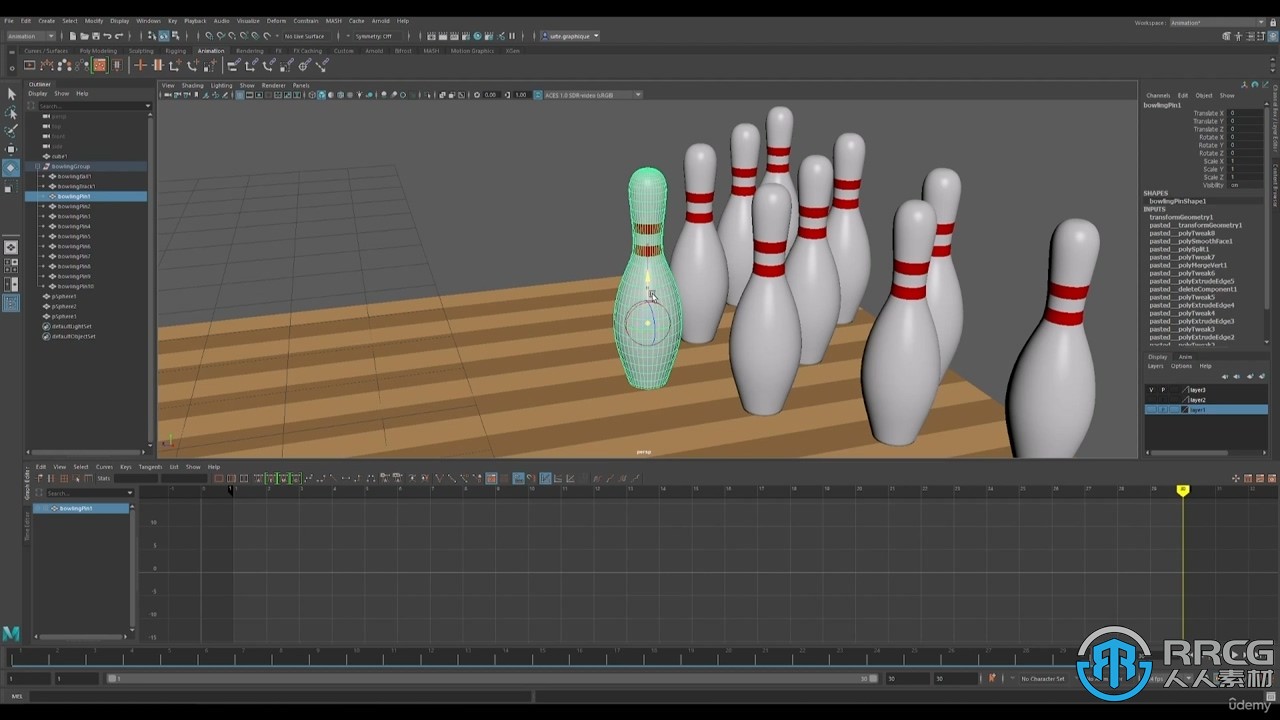Select pSphere2 in the Outliner
The image size is (1280, 720).
tap(65, 306)
